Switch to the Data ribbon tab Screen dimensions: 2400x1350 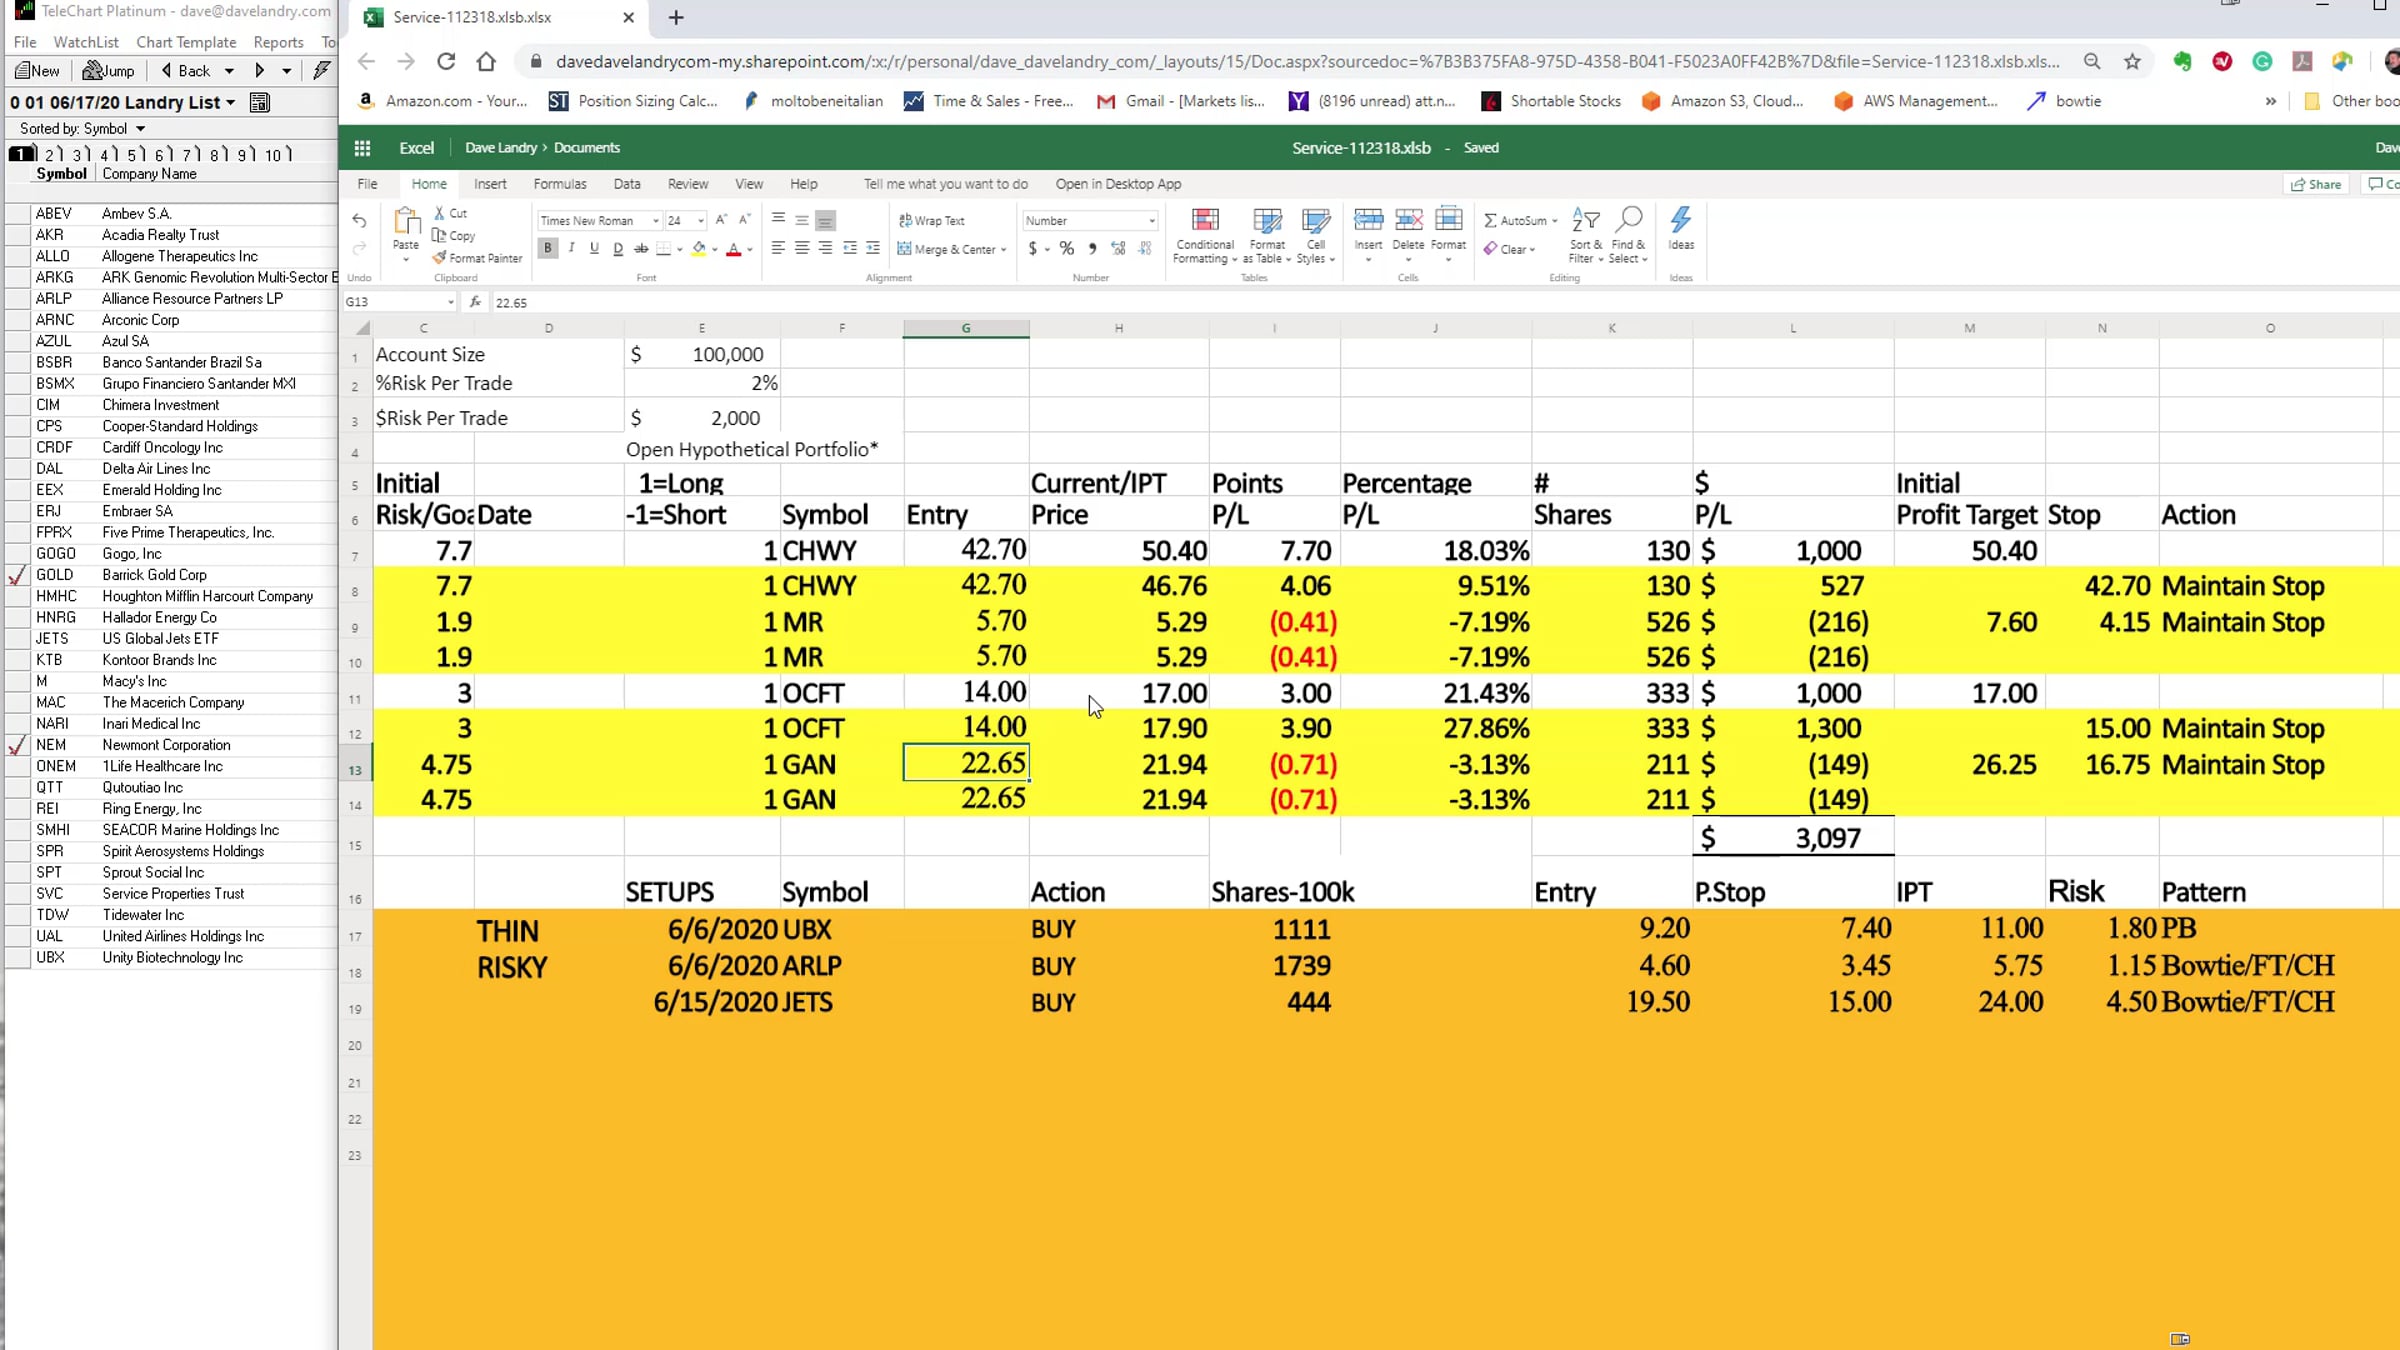click(627, 184)
